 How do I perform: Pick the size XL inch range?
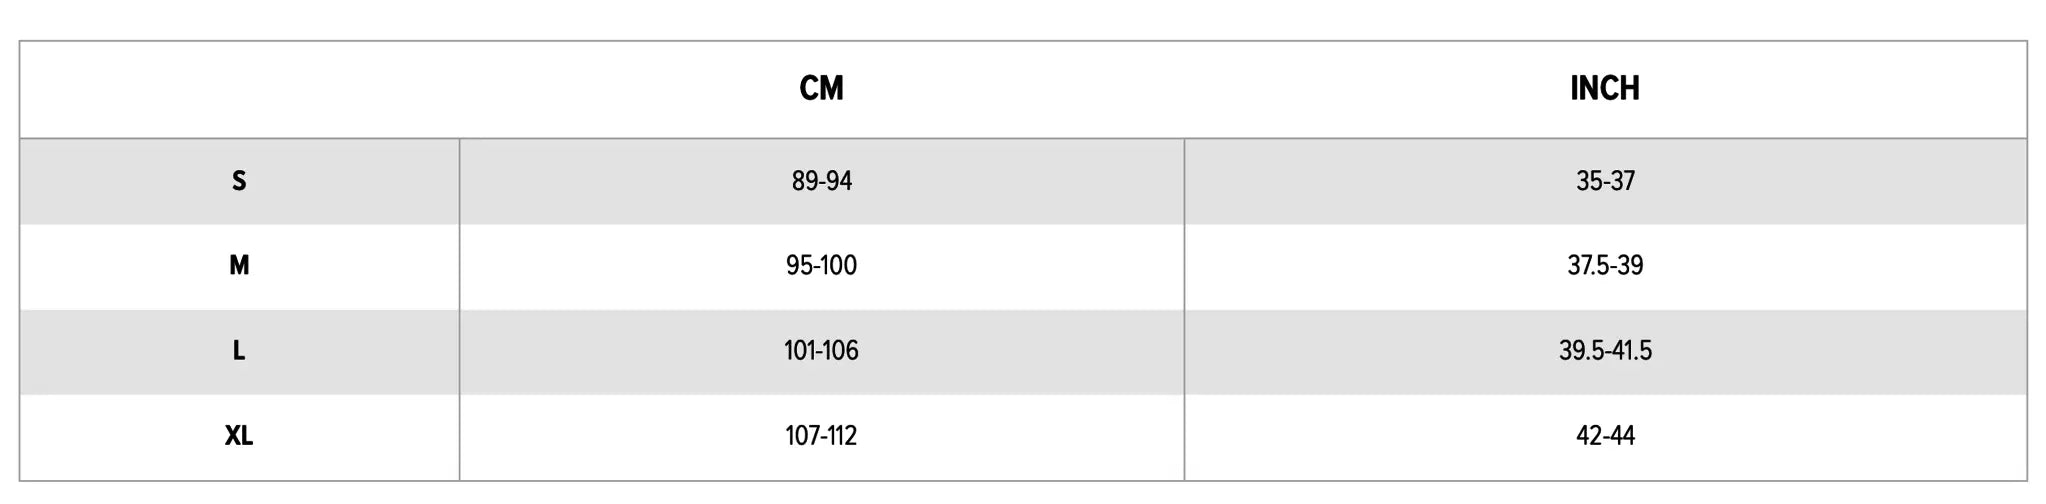(x=1605, y=436)
